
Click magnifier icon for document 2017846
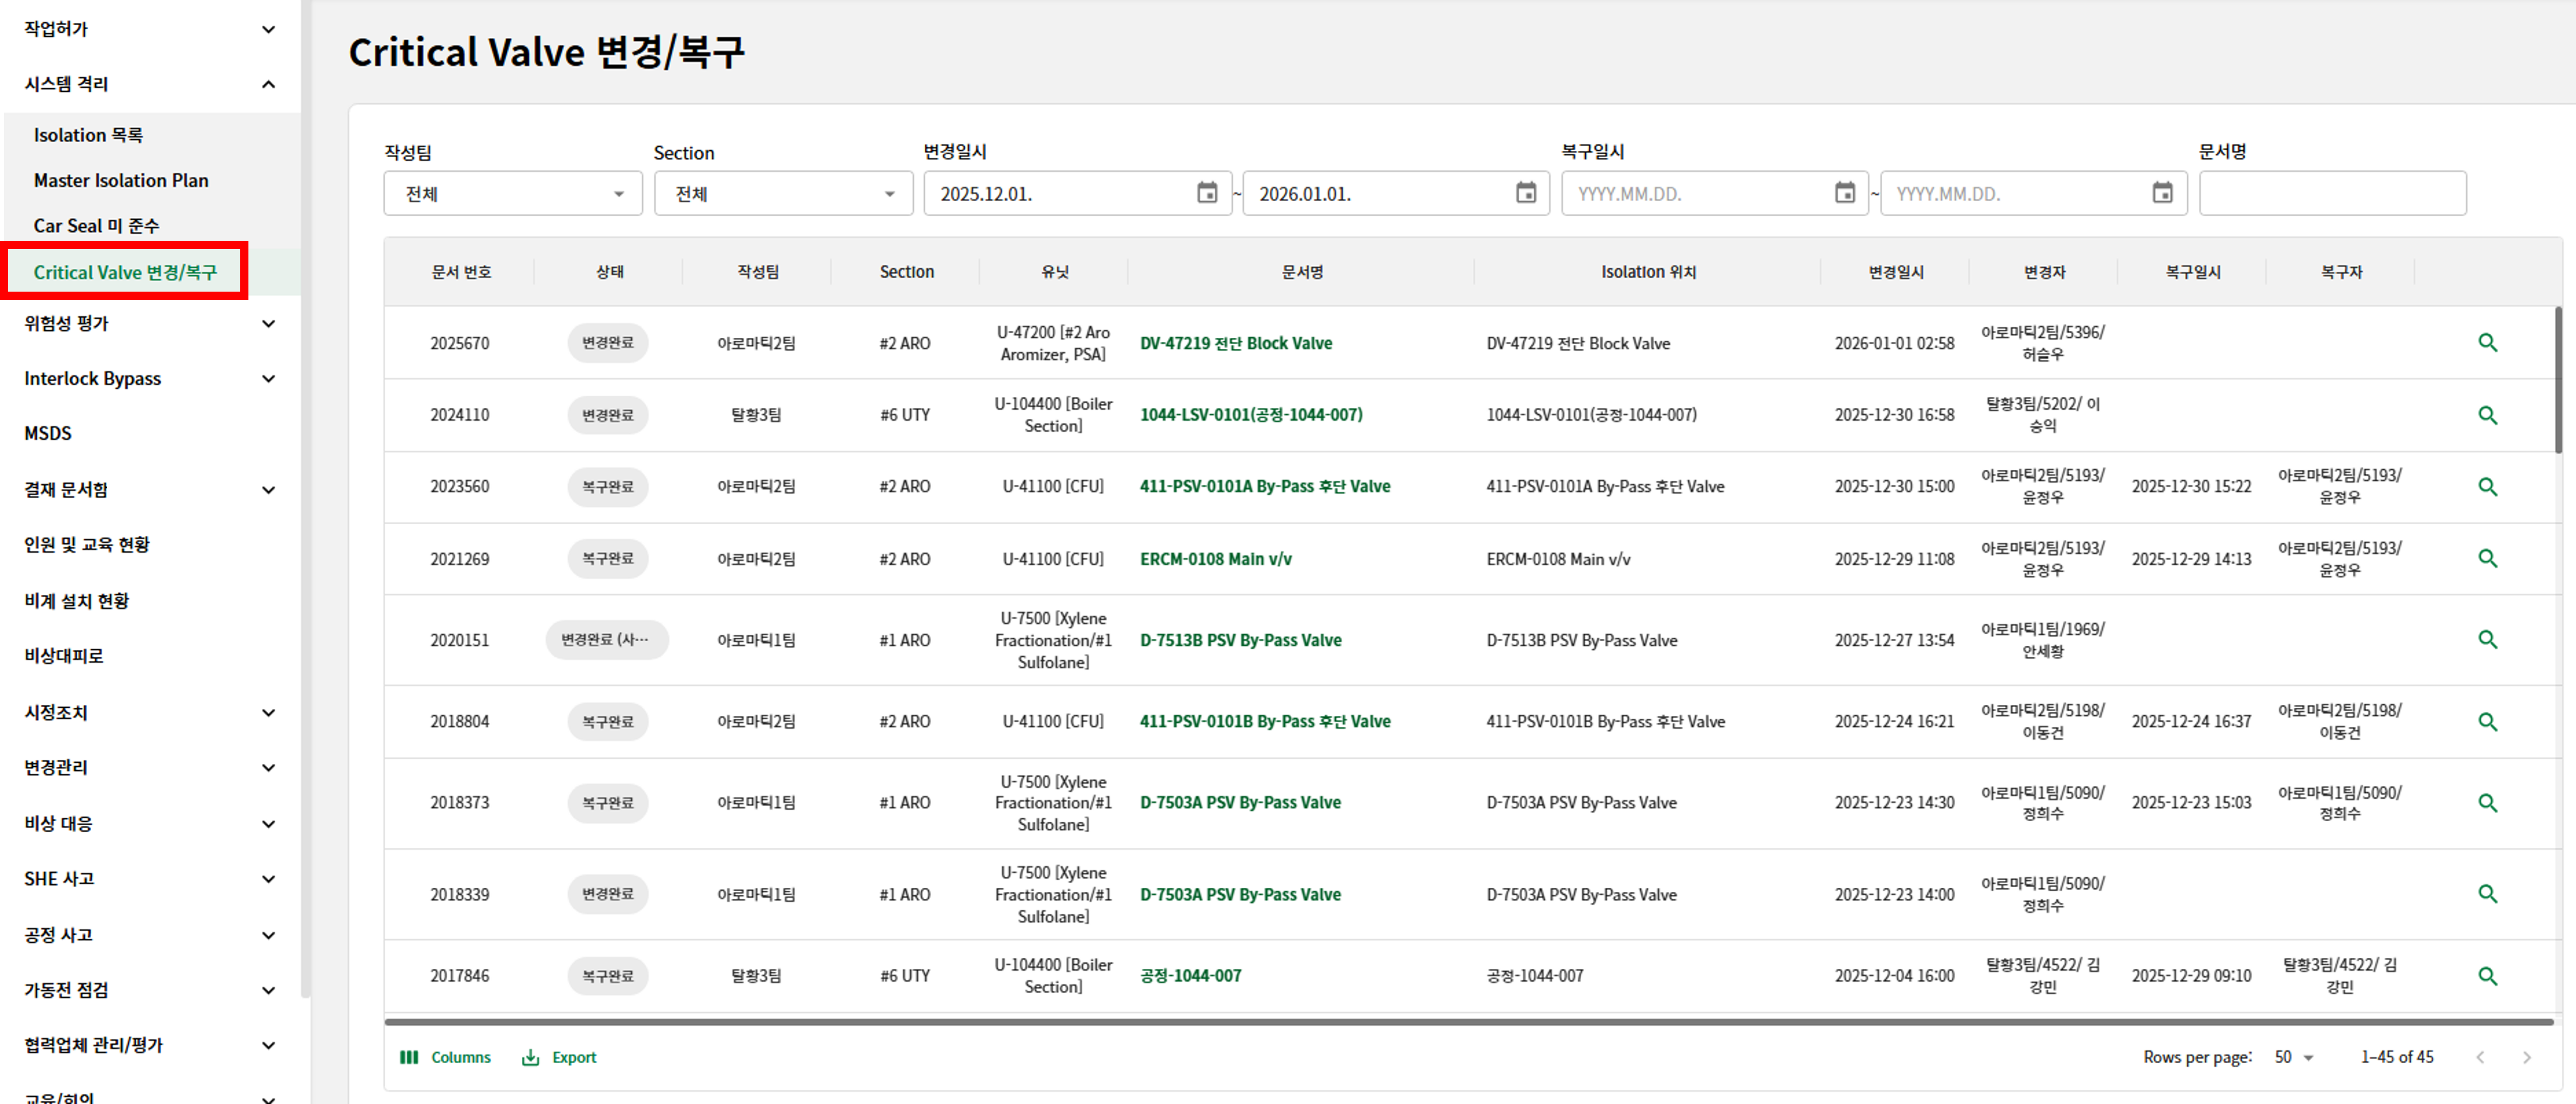point(2487,976)
